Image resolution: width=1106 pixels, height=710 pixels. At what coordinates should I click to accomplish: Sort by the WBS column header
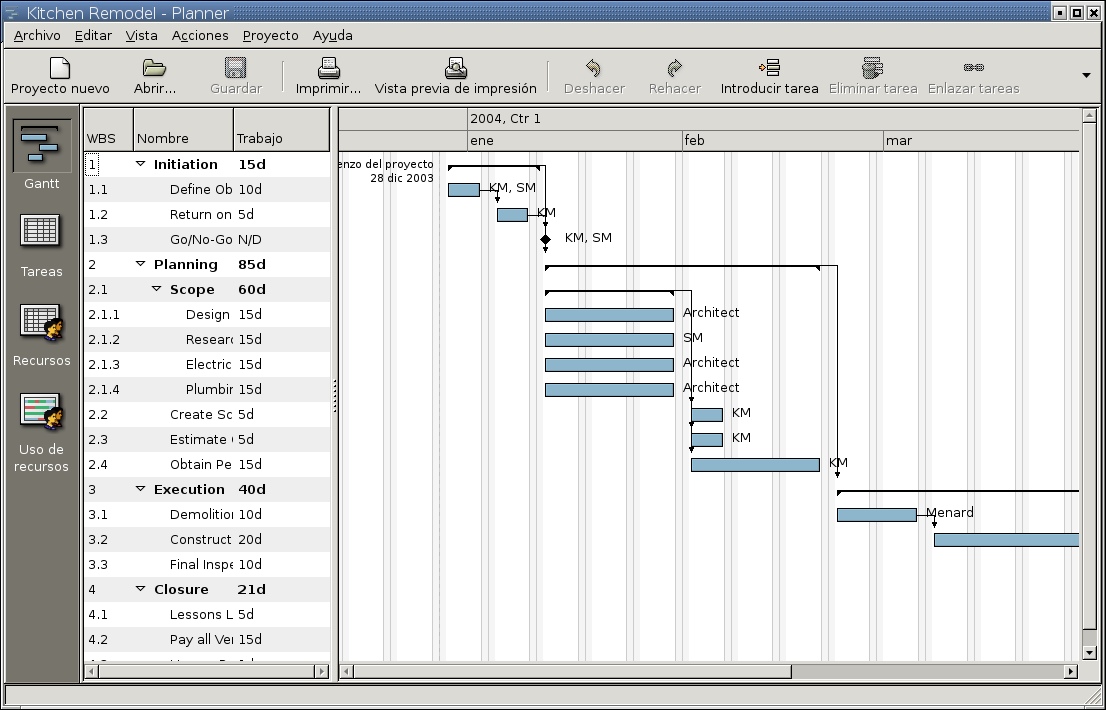(x=109, y=130)
